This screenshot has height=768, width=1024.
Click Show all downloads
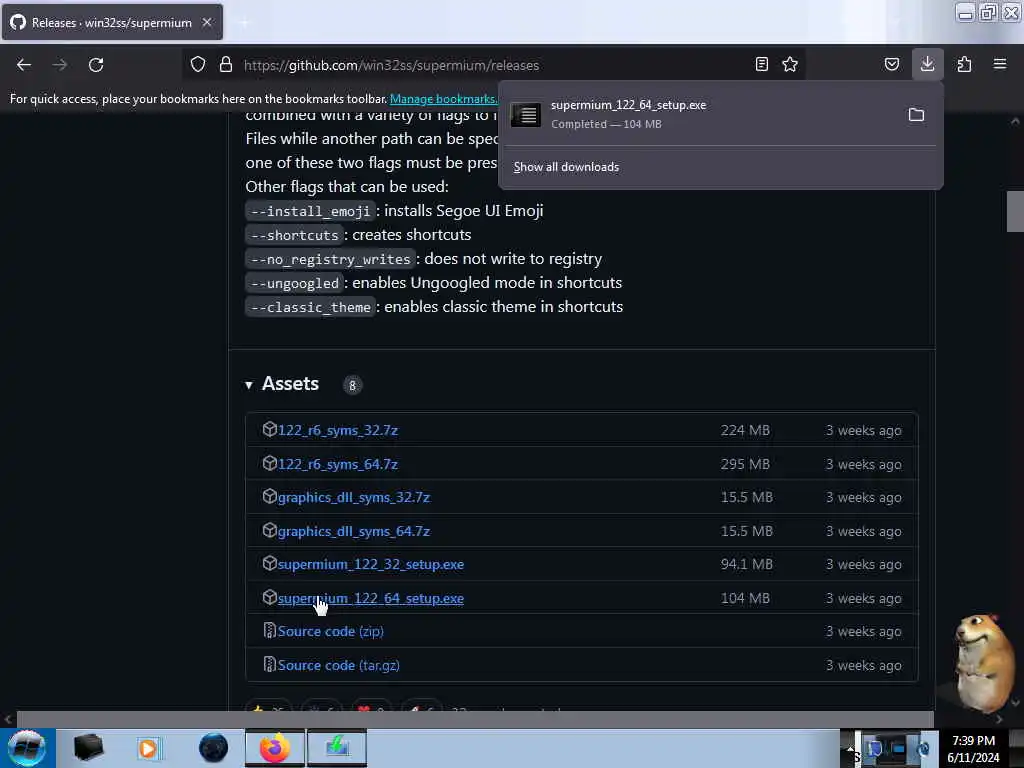click(566, 167)
